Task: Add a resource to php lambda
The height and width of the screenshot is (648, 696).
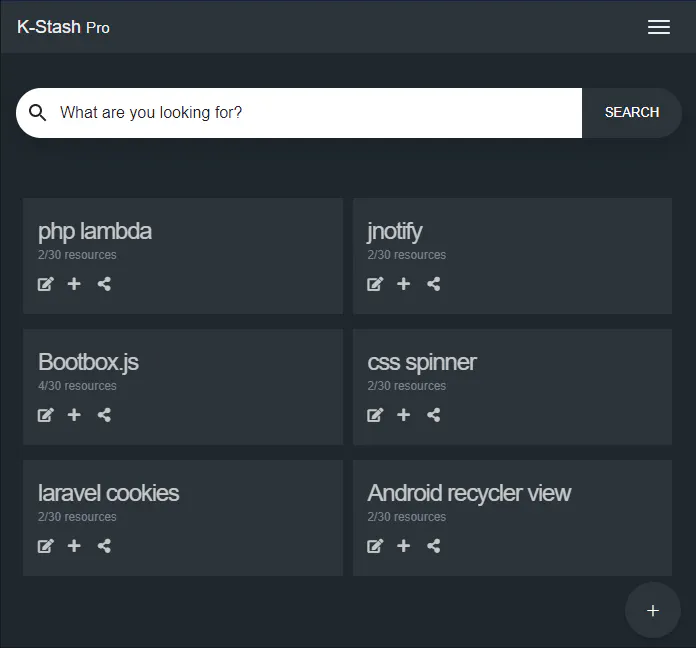Action: point(74,284)
